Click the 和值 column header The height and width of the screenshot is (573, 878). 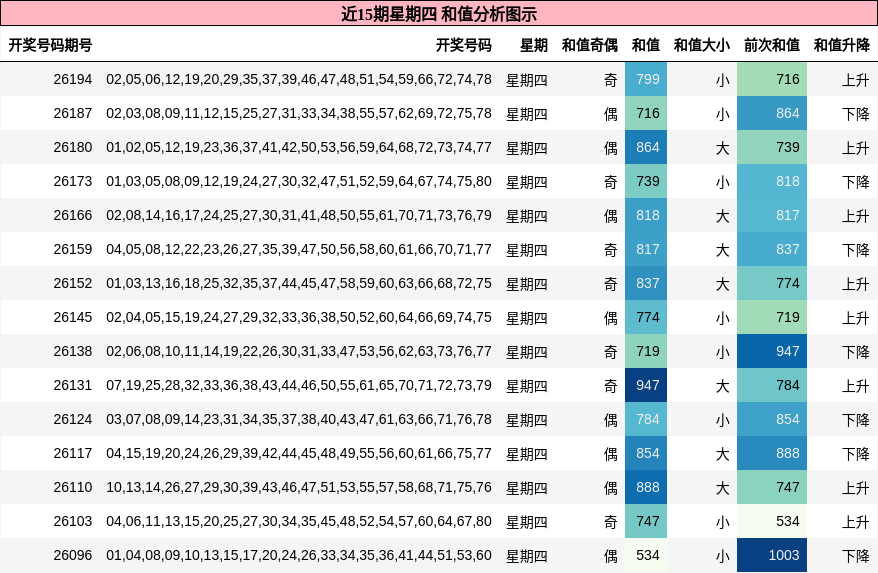(646, 45)
